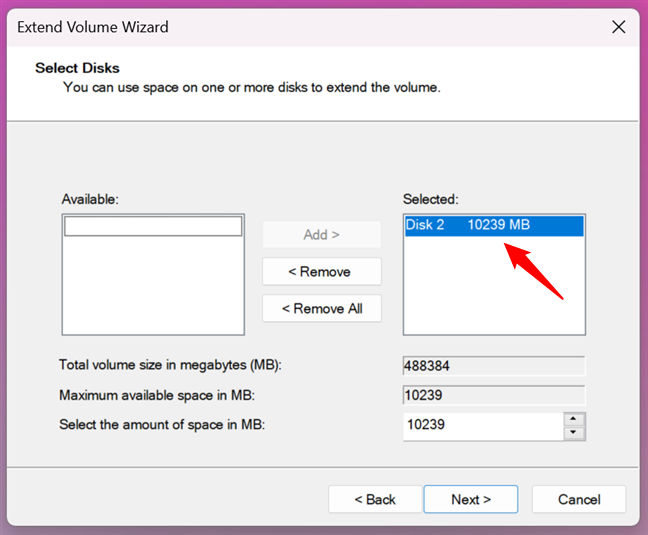This screenshot has height=535, width=648.
Task: Click the Selected: label
Action: click(431, 200)
